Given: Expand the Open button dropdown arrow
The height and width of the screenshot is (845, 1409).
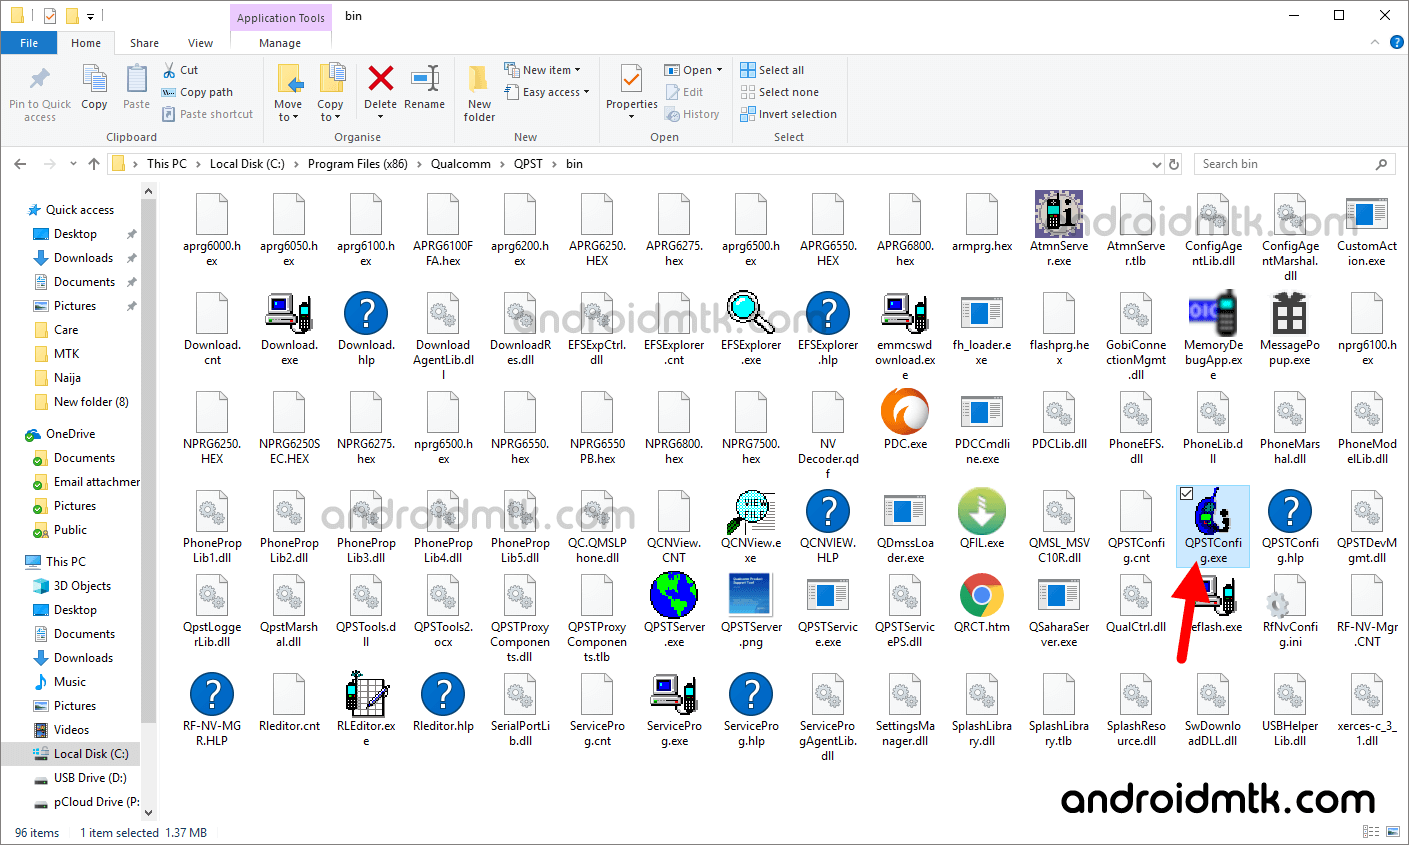Looking at the screenshot, I should (719, 70).
